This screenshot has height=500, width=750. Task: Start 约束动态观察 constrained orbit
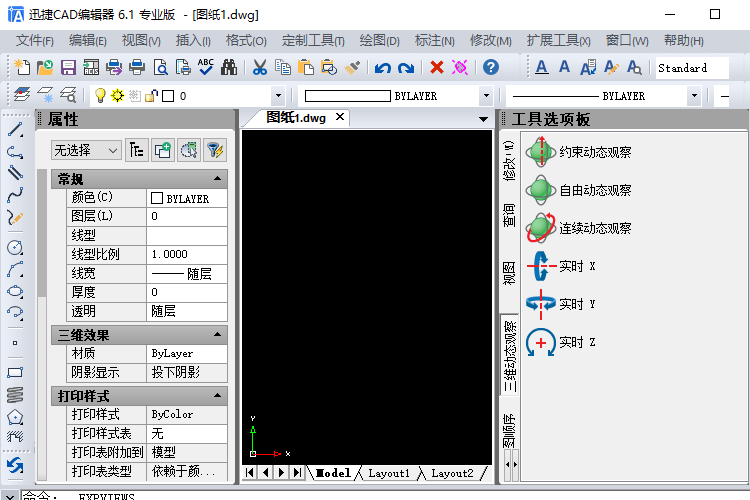[x=579, y=152]
